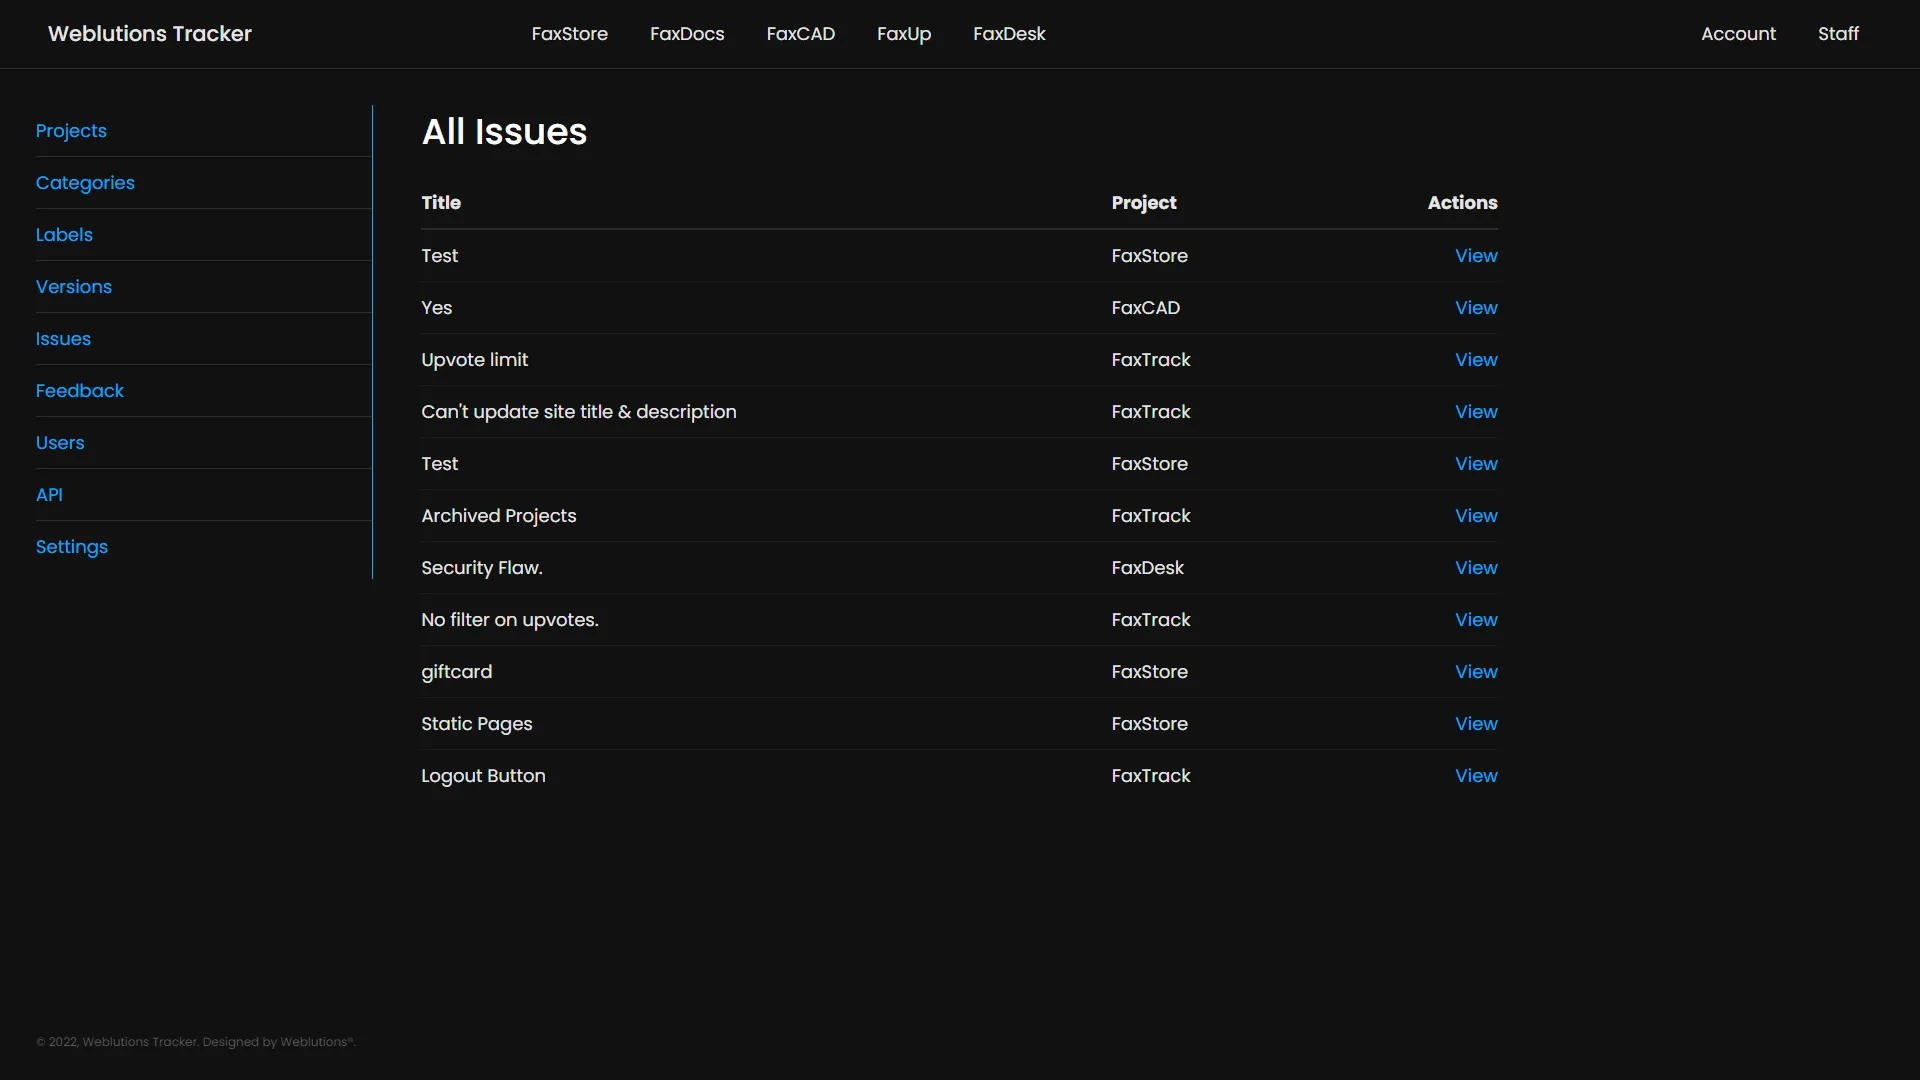View the 'Security Flaw.' issue
This screenshot has width=1920, height=1080.
point(1476,567)
